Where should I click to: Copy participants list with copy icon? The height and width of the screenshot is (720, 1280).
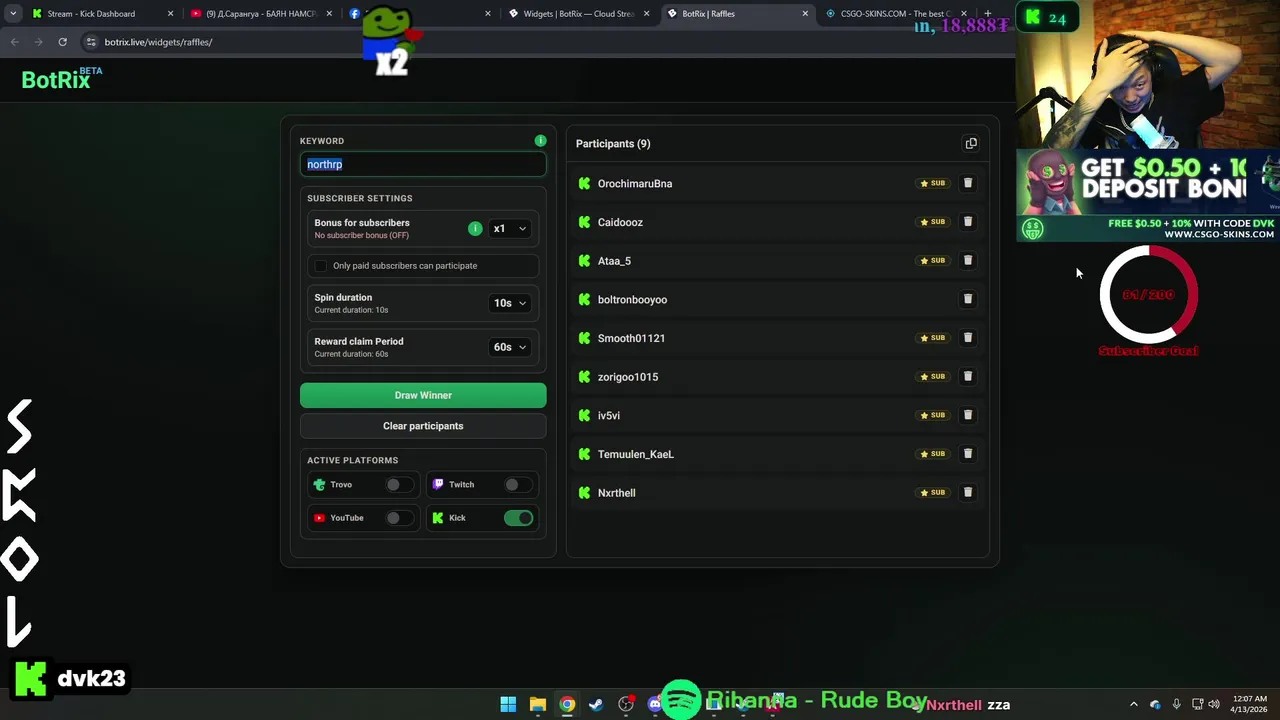click(x=971, y=143)
